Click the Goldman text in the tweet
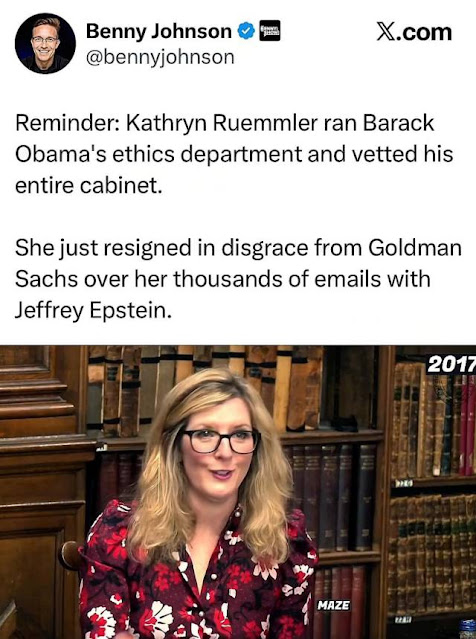 pos(415,248)
